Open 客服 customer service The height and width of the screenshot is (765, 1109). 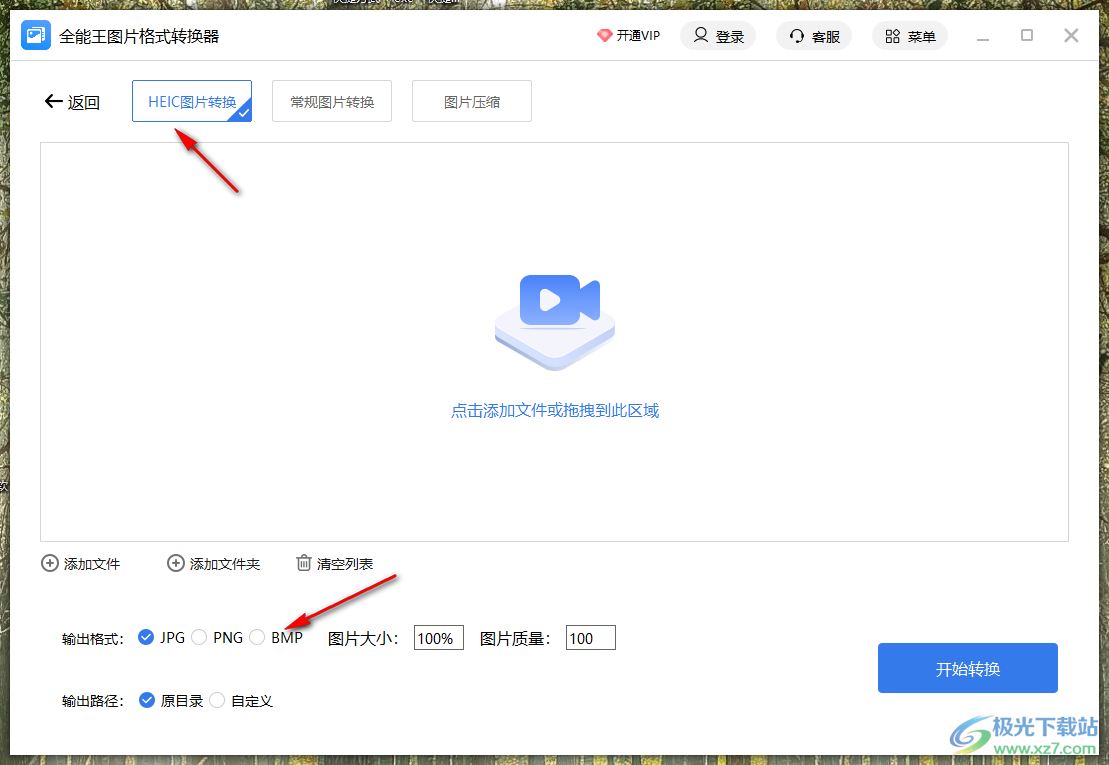pos(814,36)
